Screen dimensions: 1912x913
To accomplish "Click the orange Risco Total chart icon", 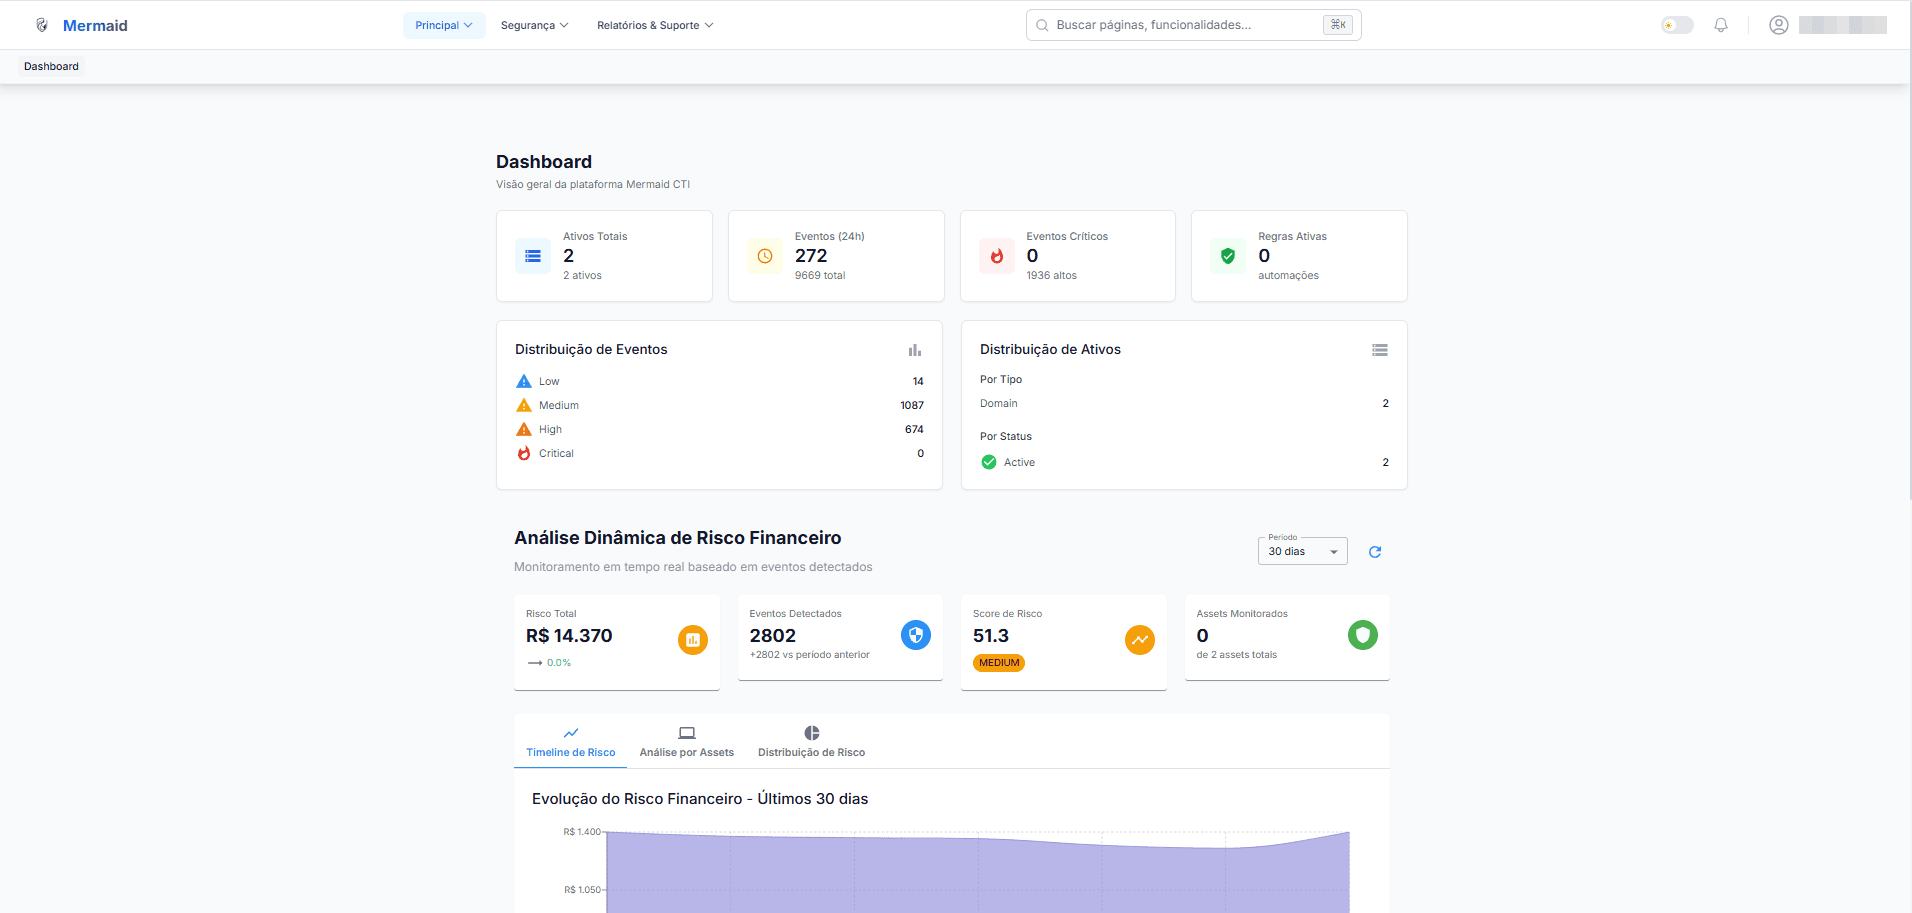I will coord(692,640).
